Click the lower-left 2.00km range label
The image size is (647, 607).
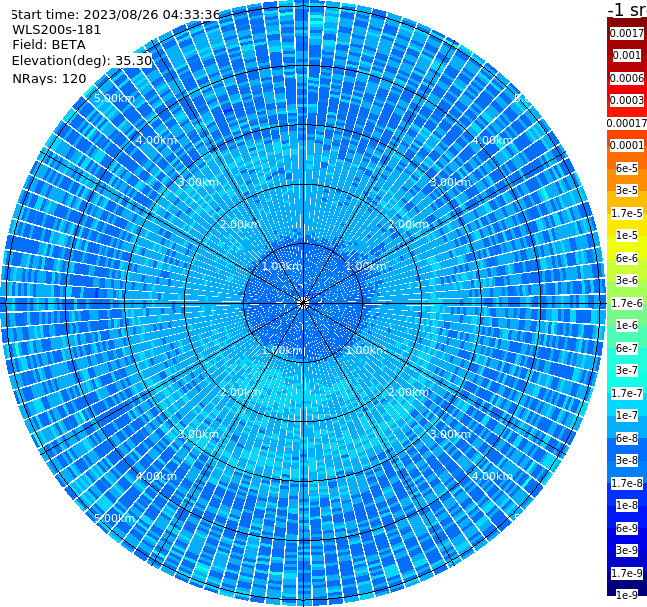pyautogui.click(x=241, y=392)
